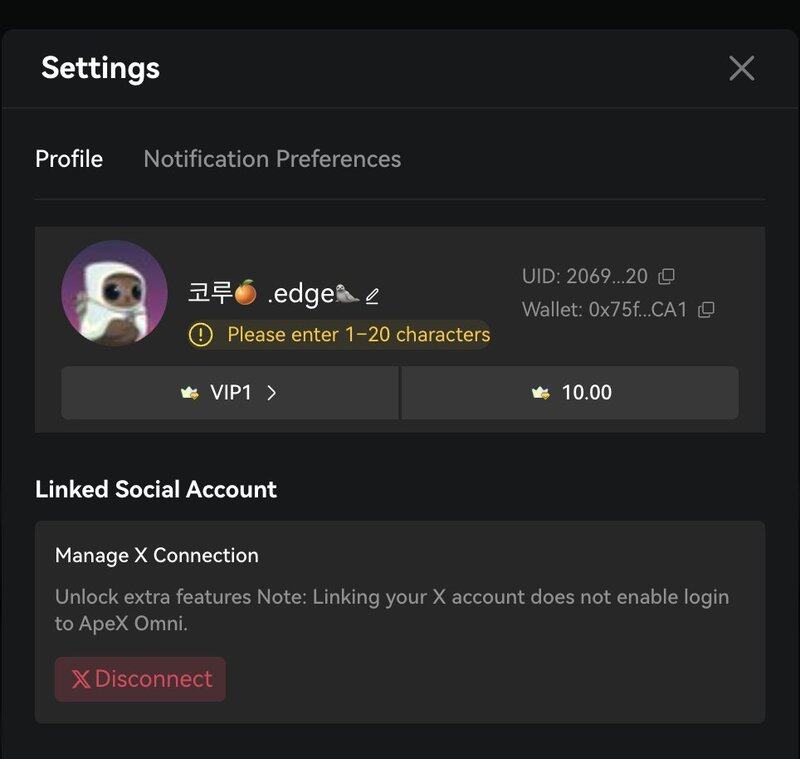Screen dimensions: 800x759
Task: Switch to the Profile tab
Action: 69,159
